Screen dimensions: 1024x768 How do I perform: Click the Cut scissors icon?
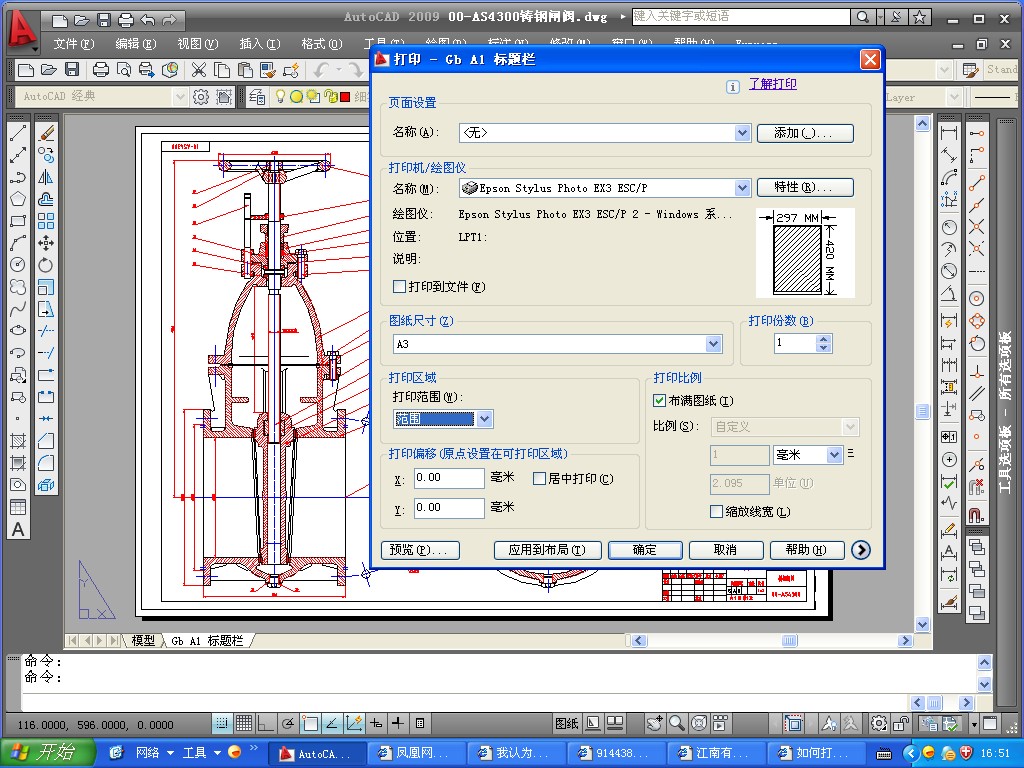198,70
